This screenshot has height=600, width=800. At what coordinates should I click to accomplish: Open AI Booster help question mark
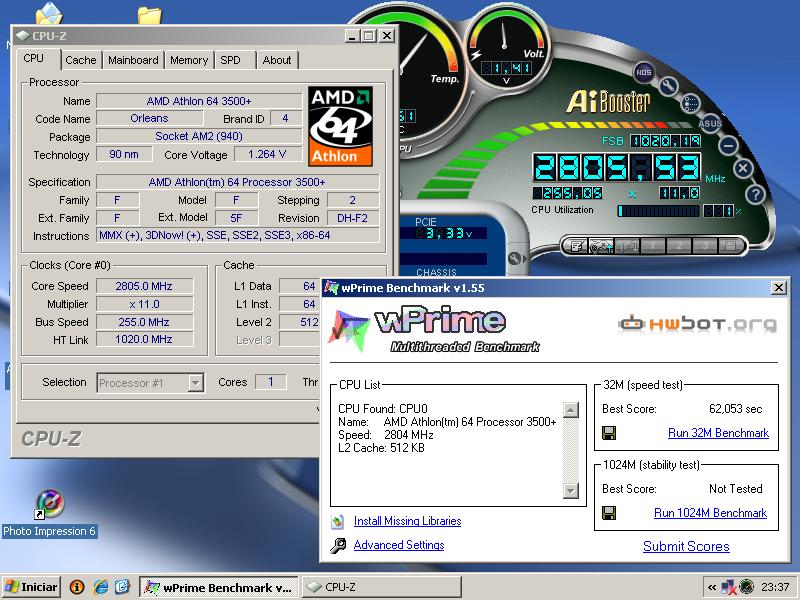pyautogui.click(x=755, y=194)
